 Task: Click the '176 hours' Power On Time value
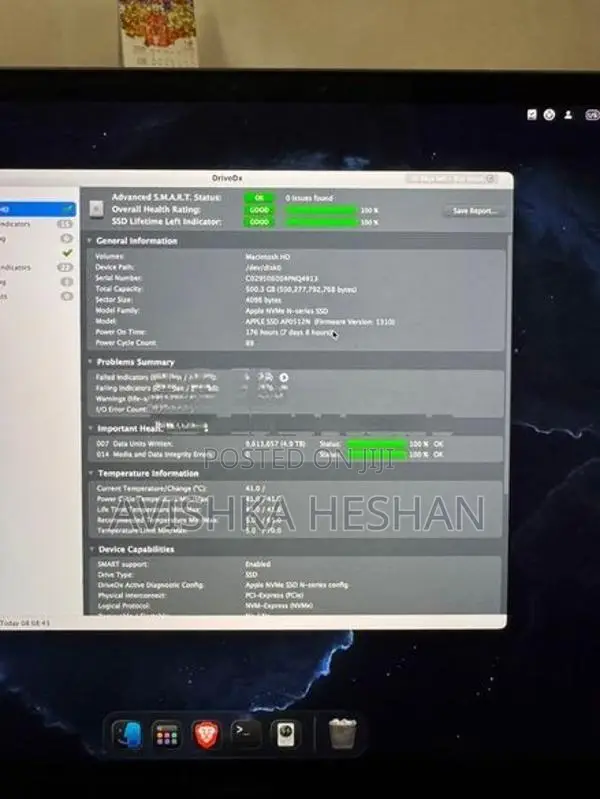tap(289, 332)
